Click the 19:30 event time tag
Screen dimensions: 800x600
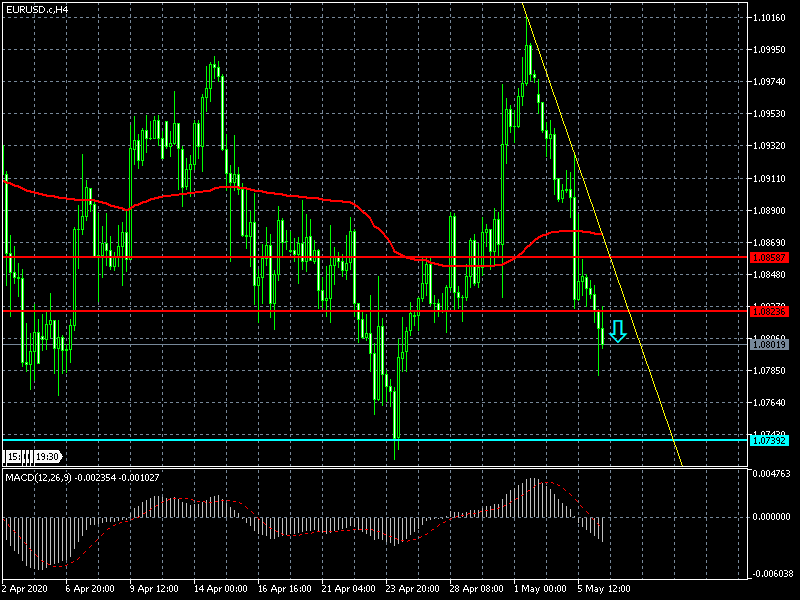point(47,457)
